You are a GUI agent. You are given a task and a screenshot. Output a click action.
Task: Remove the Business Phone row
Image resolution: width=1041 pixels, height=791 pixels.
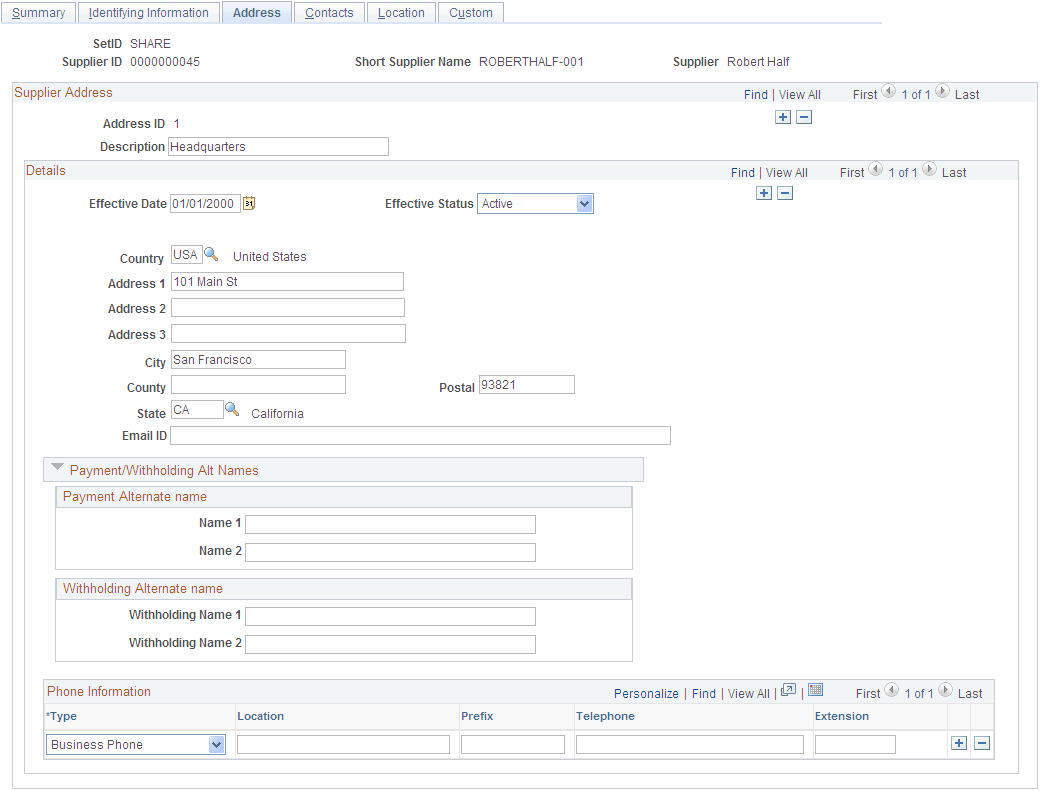(981, 743)
